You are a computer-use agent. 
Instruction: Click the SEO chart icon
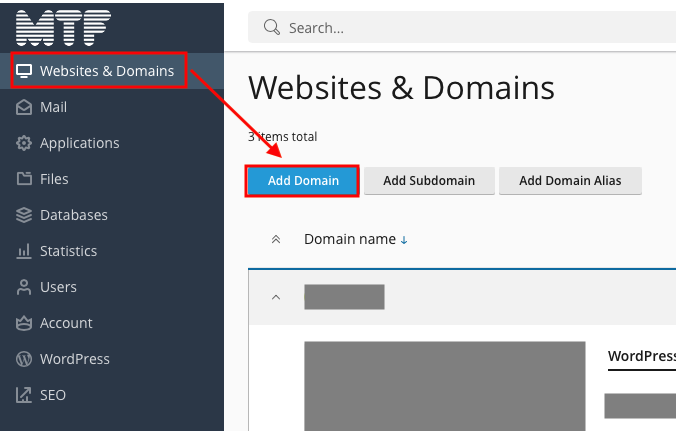tap(24, 395)
